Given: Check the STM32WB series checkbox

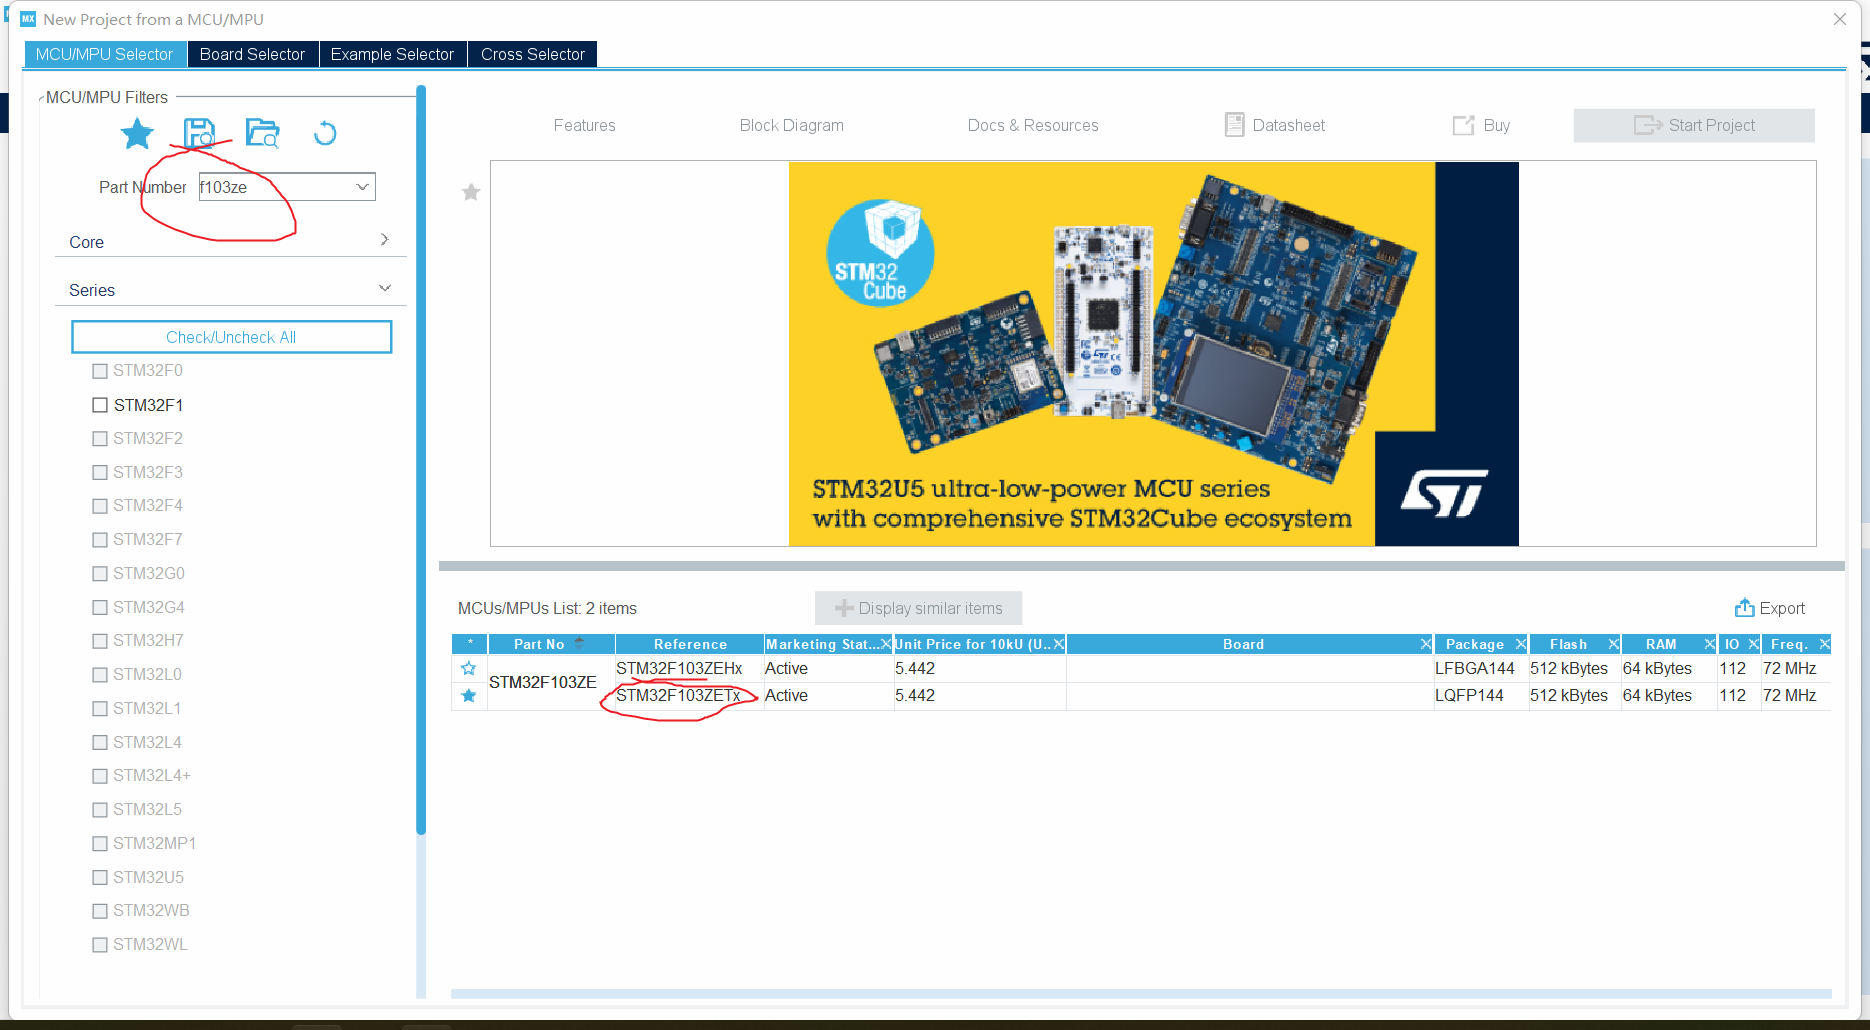Looking at the screenshot, I should tap(100, 911).
